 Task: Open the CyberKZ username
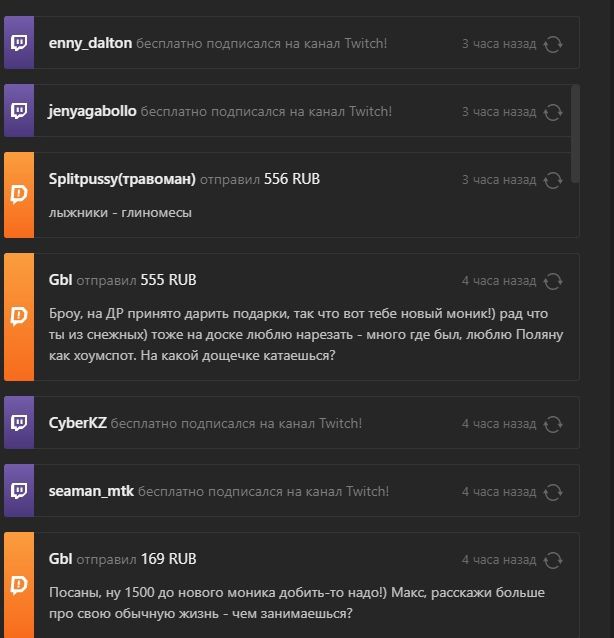pos(77,424)
